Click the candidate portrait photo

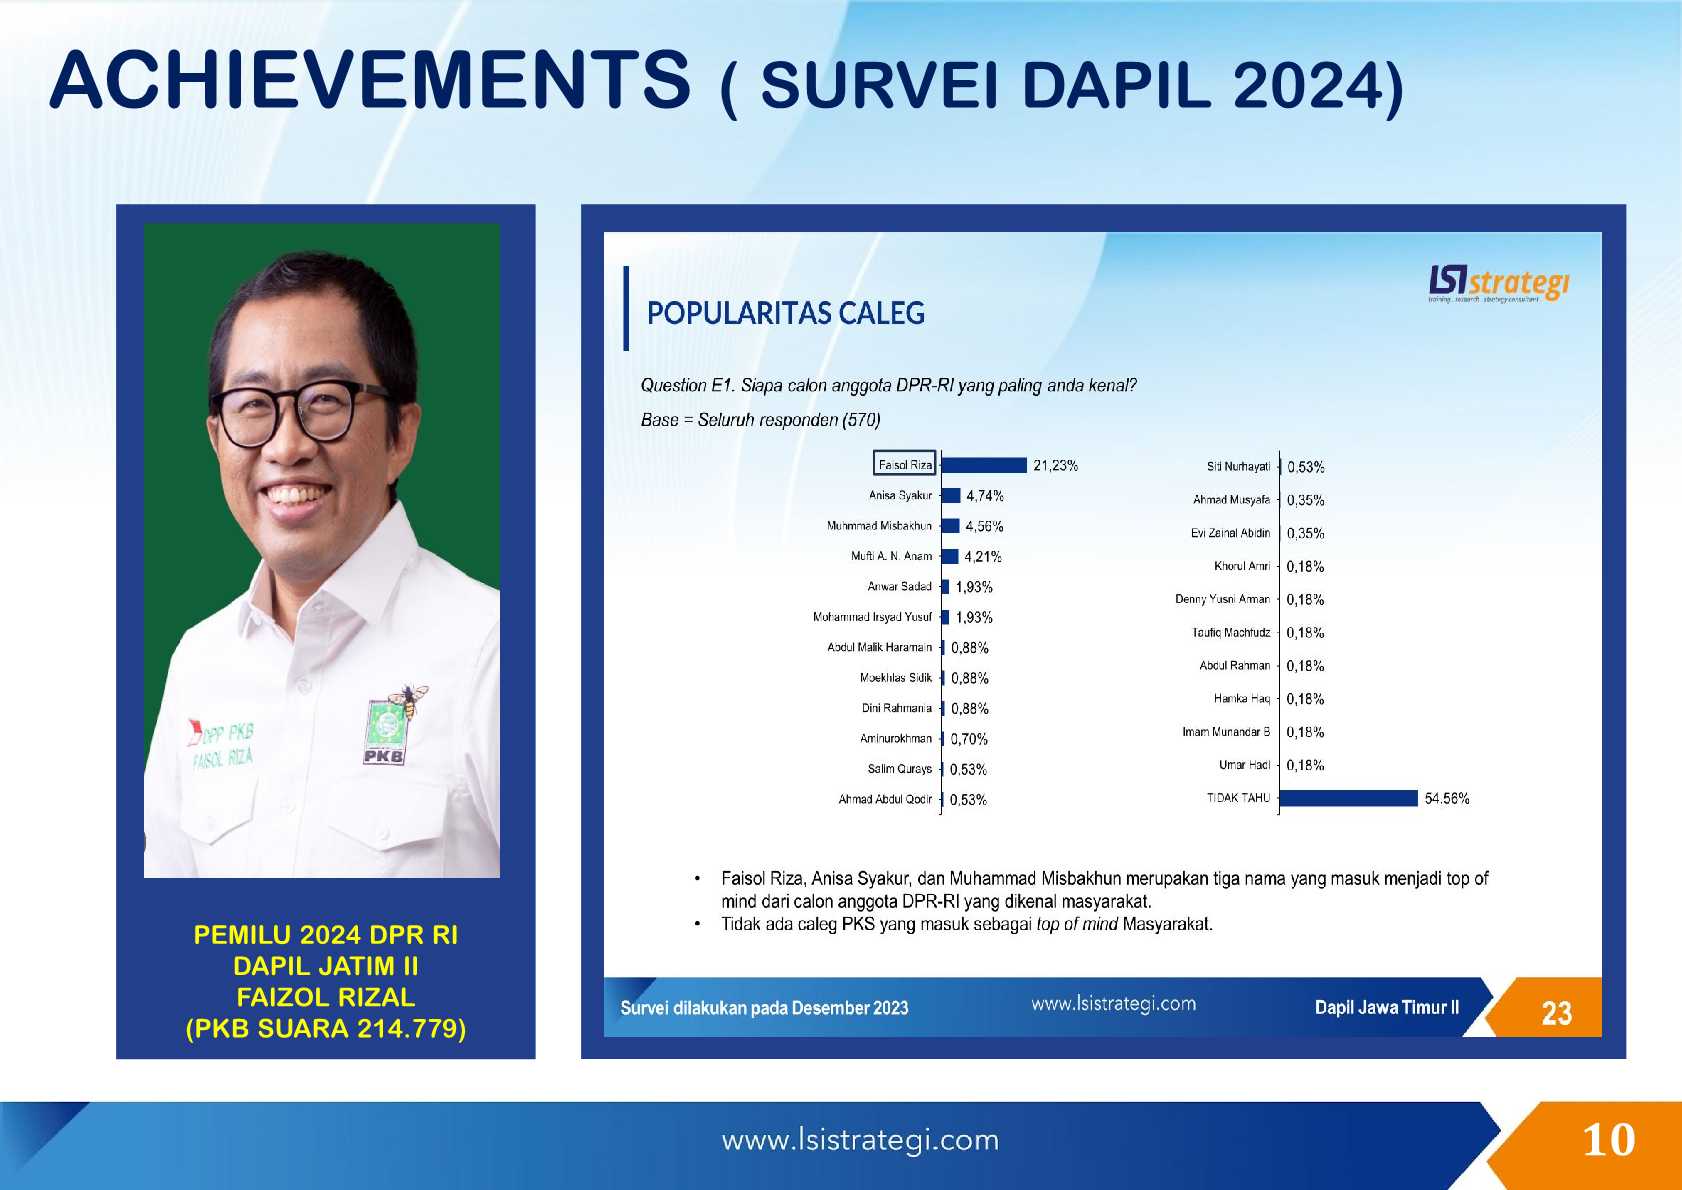(322, 550)
